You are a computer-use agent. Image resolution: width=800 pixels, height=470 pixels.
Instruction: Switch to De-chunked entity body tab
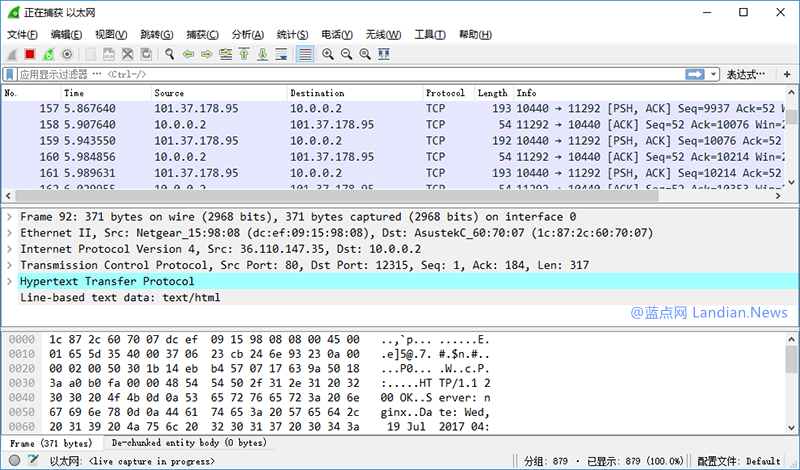[189, 443]
